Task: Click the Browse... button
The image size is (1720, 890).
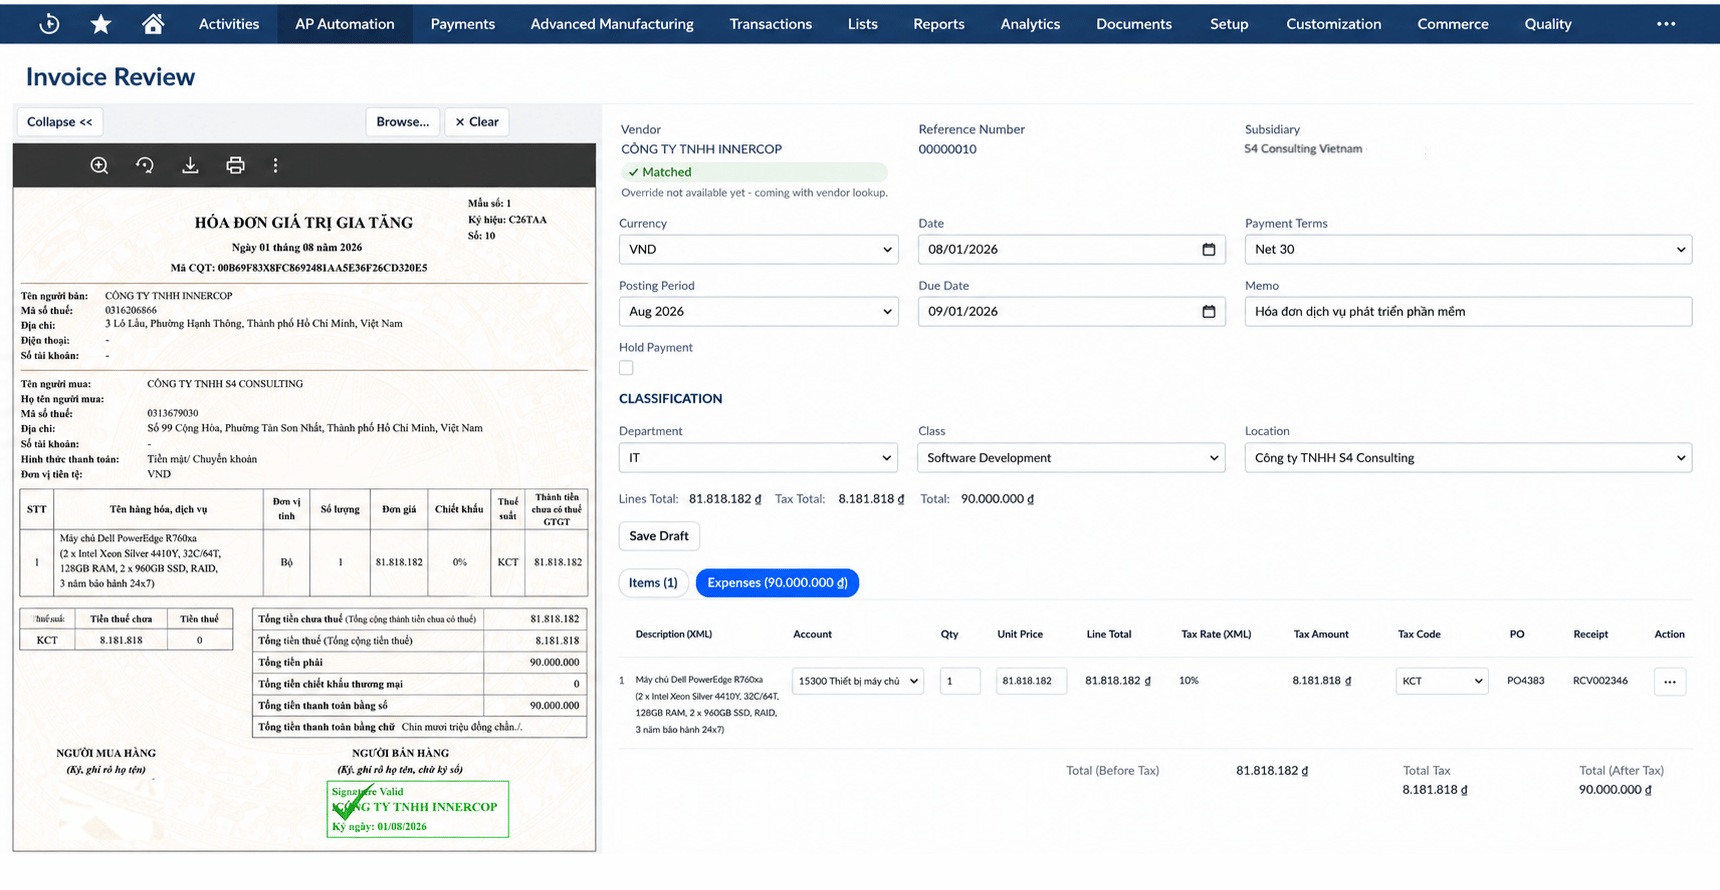Action: click(403, 122)
